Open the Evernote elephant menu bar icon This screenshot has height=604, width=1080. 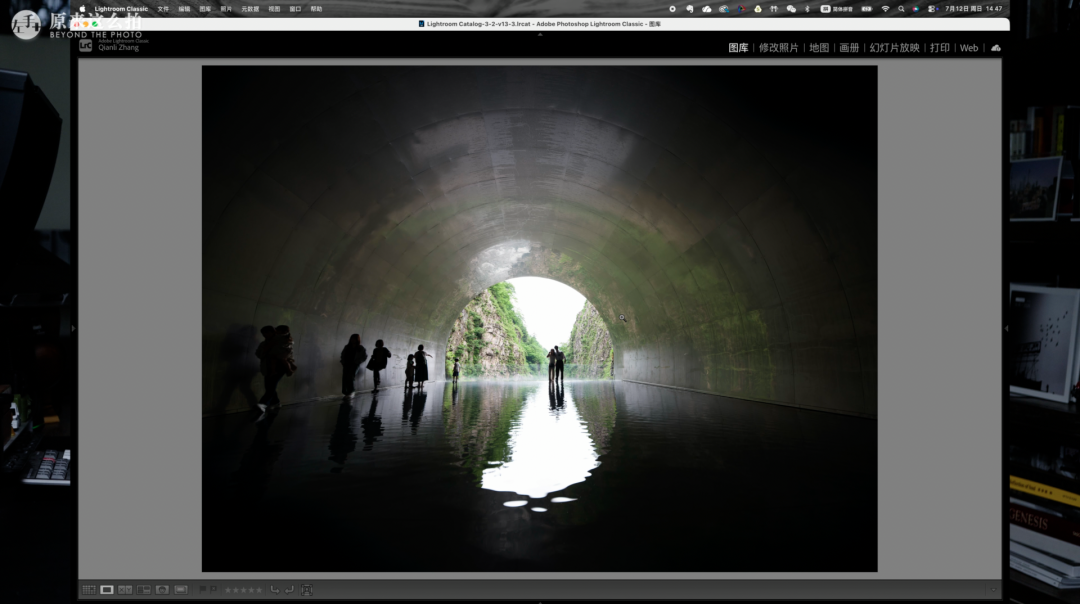[689, 9]
